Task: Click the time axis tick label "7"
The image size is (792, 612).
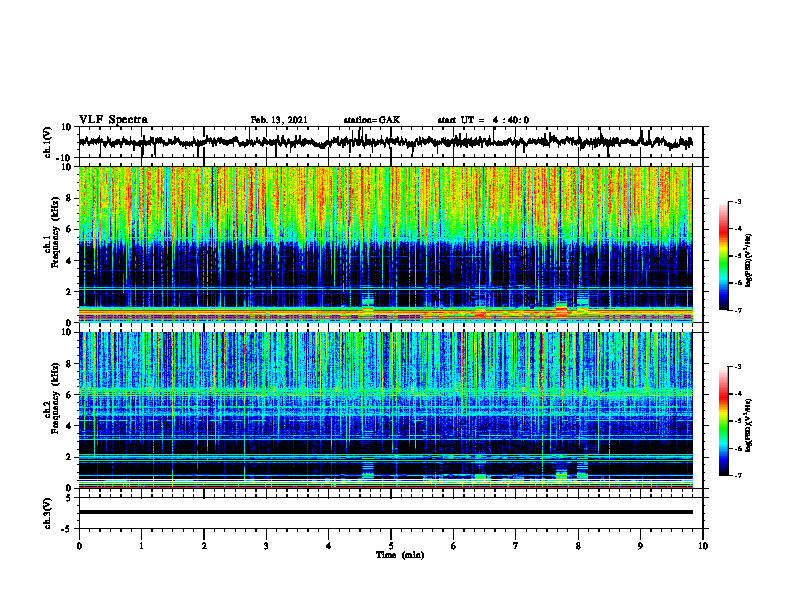Action: coord(516,546)
